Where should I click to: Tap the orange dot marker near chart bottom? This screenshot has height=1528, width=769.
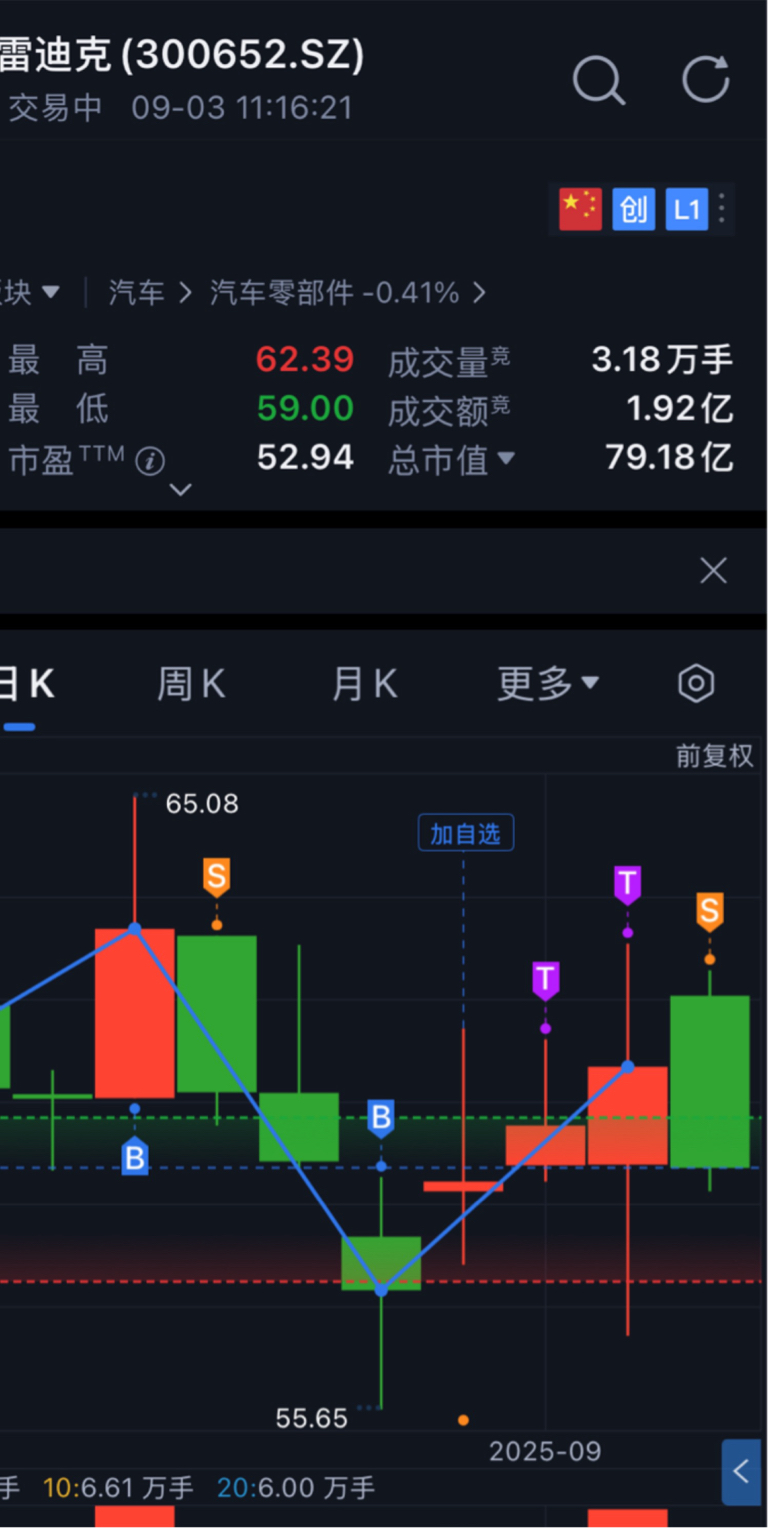coord(463,1420)
